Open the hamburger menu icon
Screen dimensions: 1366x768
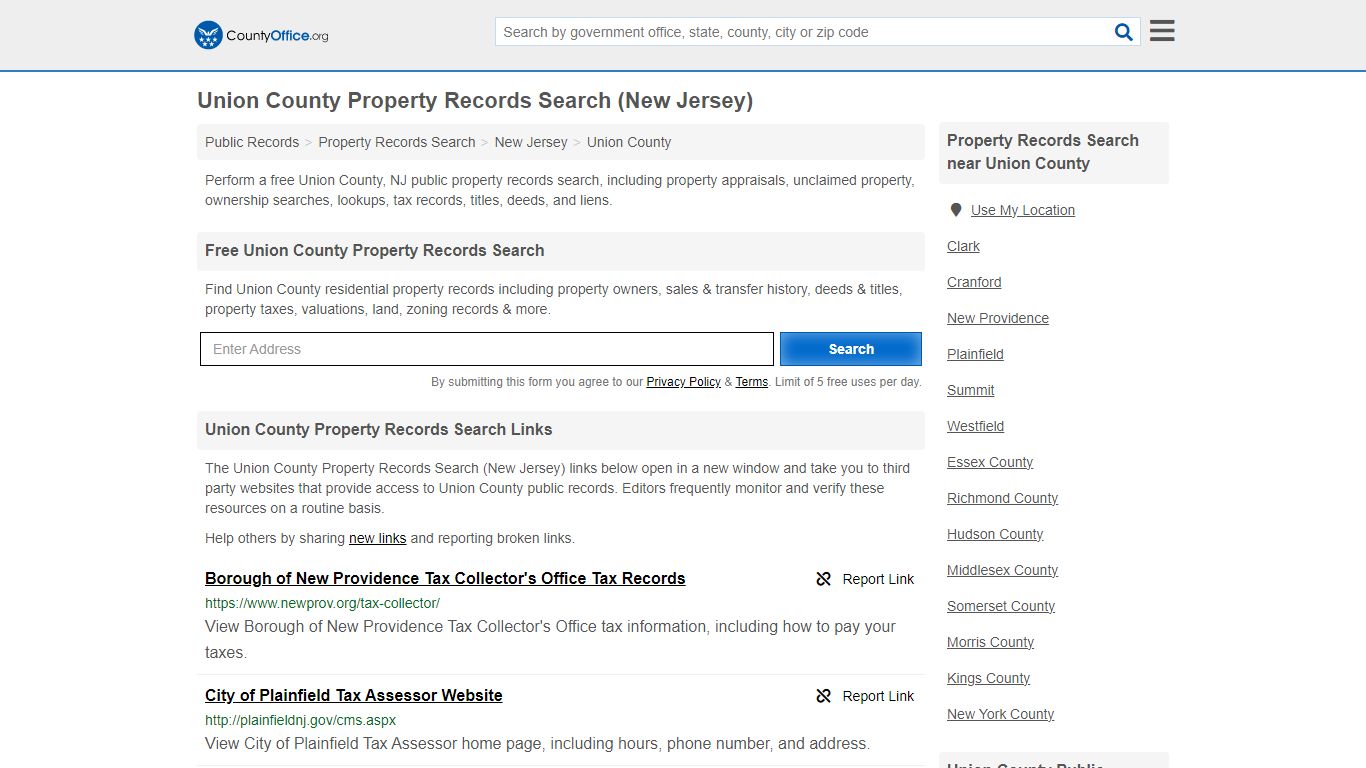1162,31
